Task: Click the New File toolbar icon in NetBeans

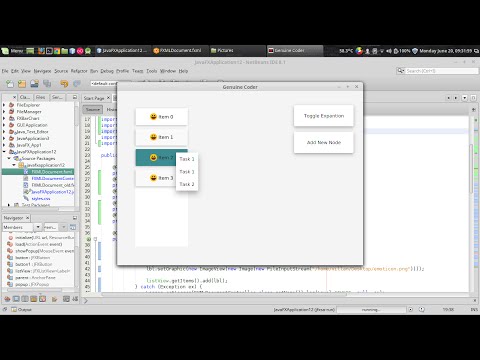Action: point(10,84)
